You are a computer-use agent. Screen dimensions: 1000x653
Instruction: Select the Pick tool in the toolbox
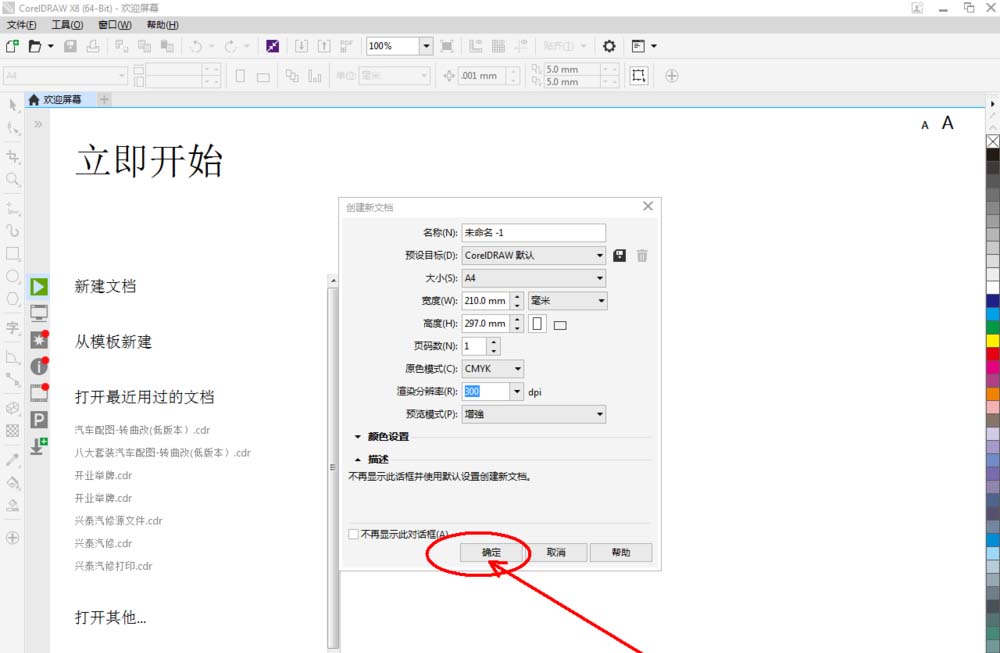(13, 106)
